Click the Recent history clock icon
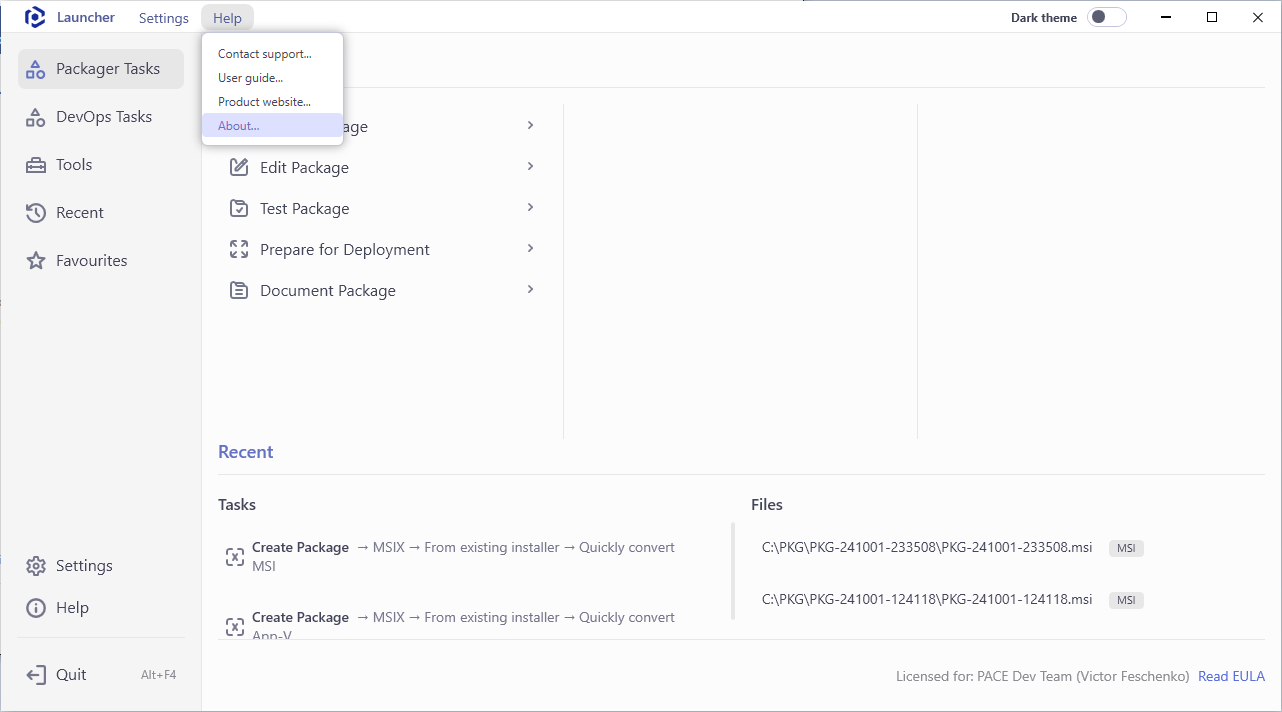Viewport: 1282px width, 712px height. [x=36, y=213]
